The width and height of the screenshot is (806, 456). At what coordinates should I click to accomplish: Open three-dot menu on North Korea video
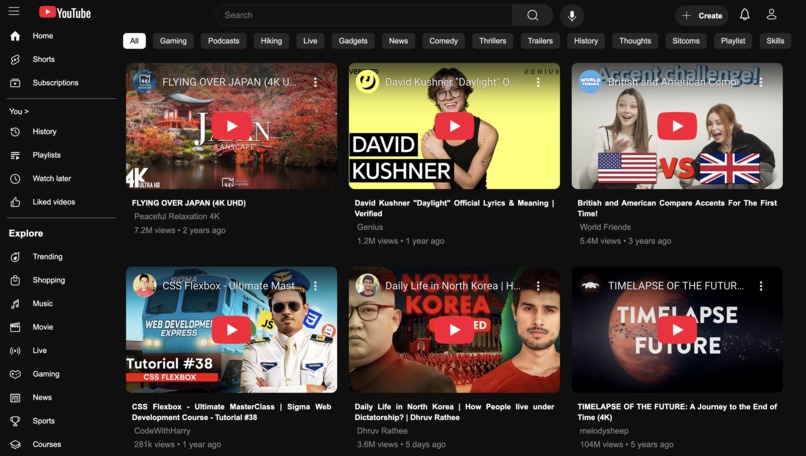(x=538, y=286)
